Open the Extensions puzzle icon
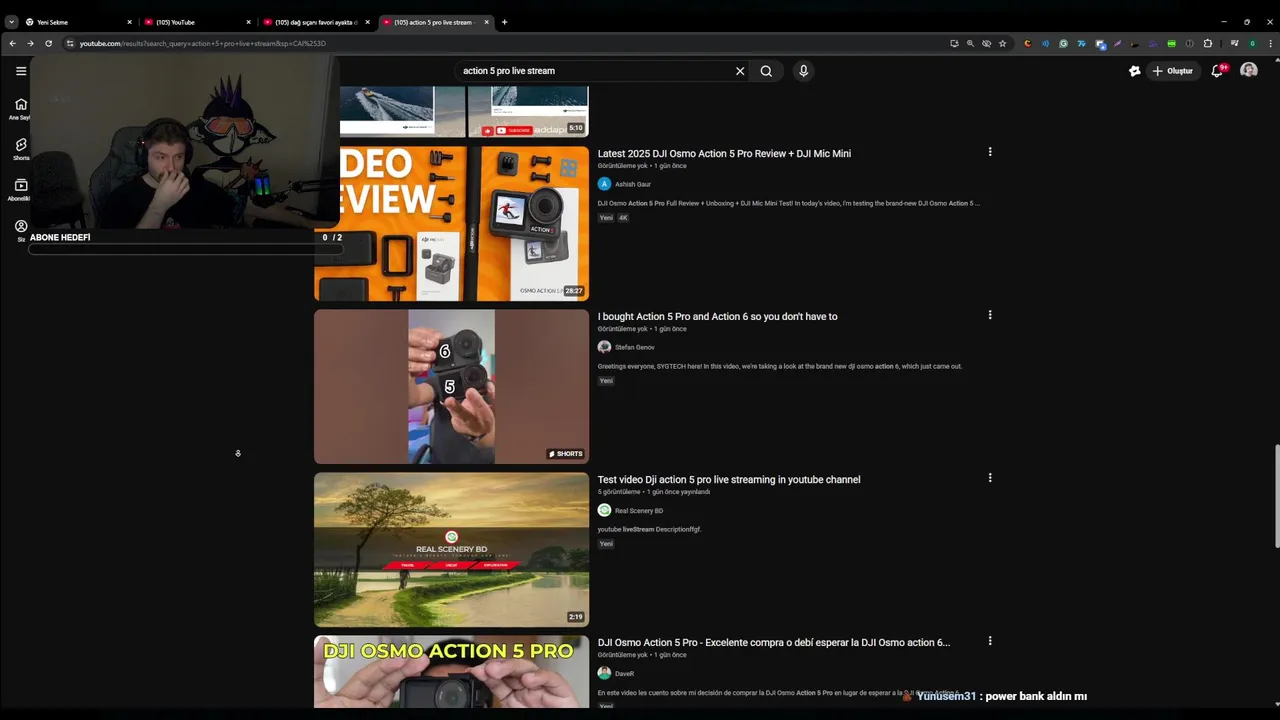Image resolution: width=1280 pixels, height=720 pixels. 1208,43
